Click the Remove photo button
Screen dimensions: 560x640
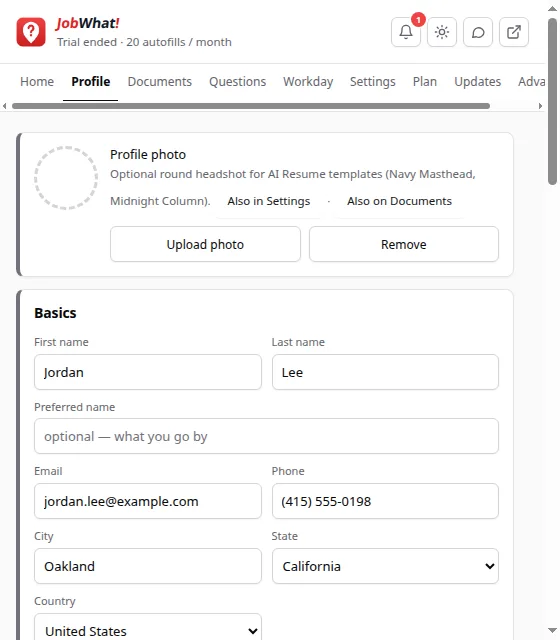[404, 244]
